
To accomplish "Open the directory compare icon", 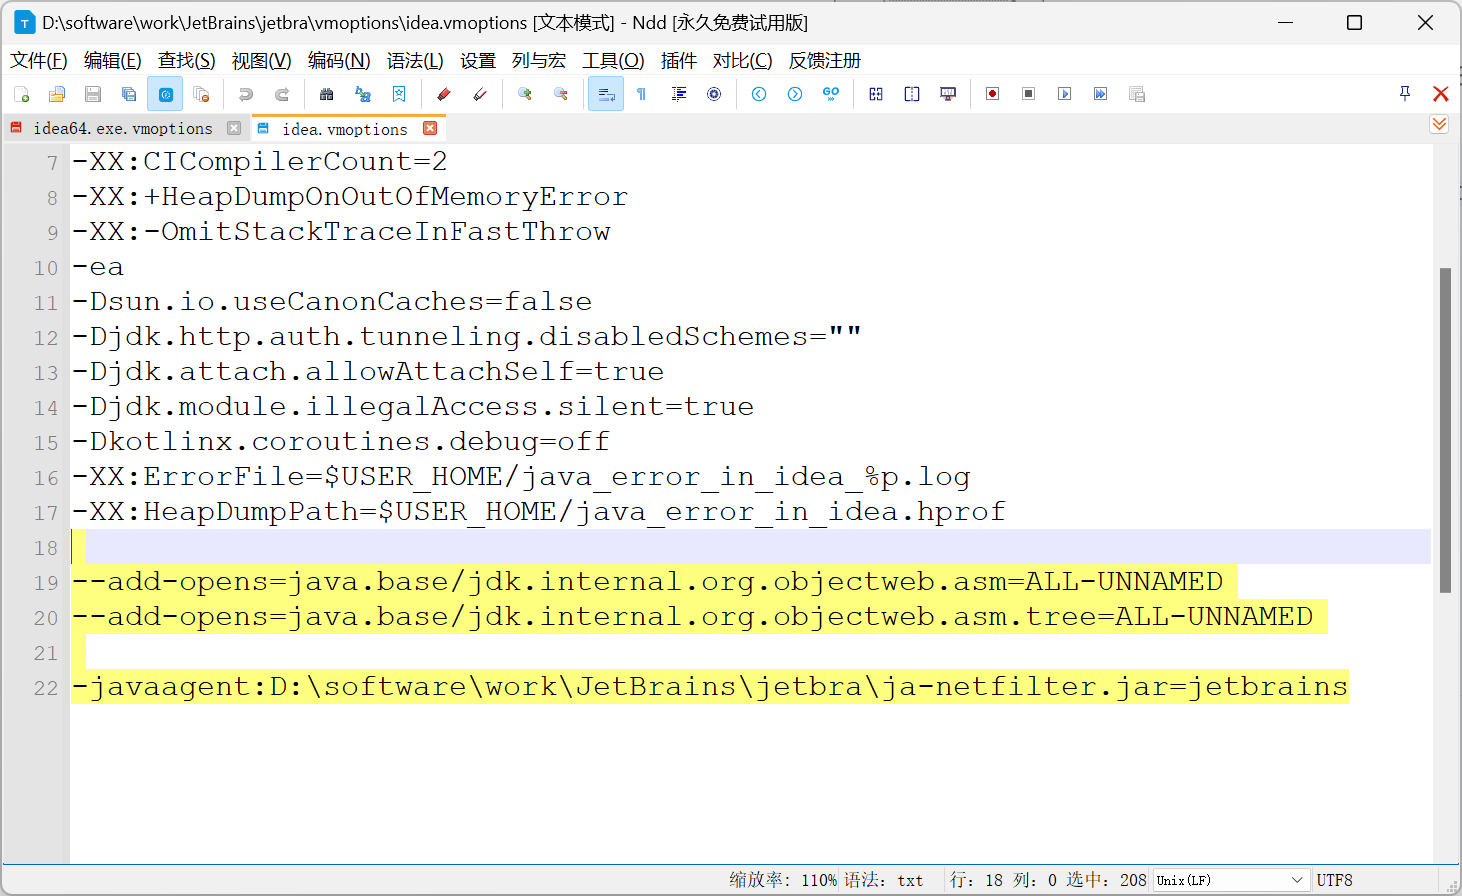I will (x=912, y=94).
